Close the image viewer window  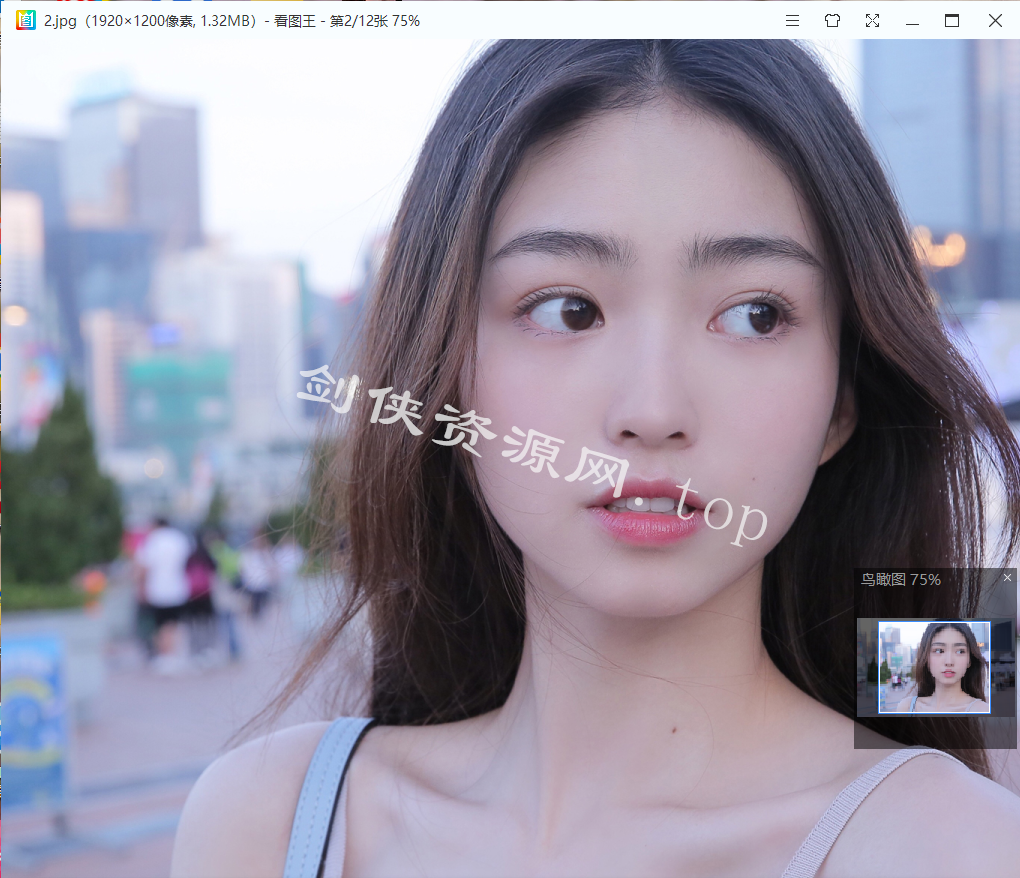995,20
